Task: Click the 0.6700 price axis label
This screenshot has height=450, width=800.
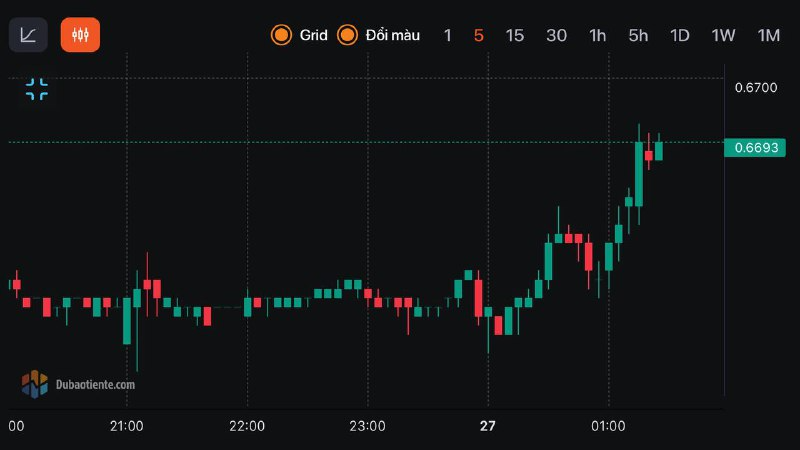Action: pos(756,88)
